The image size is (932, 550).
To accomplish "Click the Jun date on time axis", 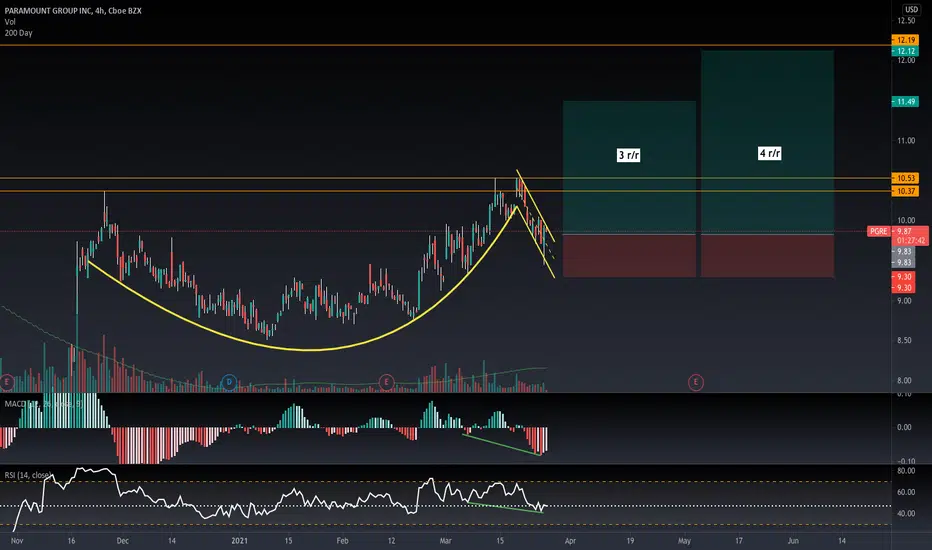I will [793, 541].
